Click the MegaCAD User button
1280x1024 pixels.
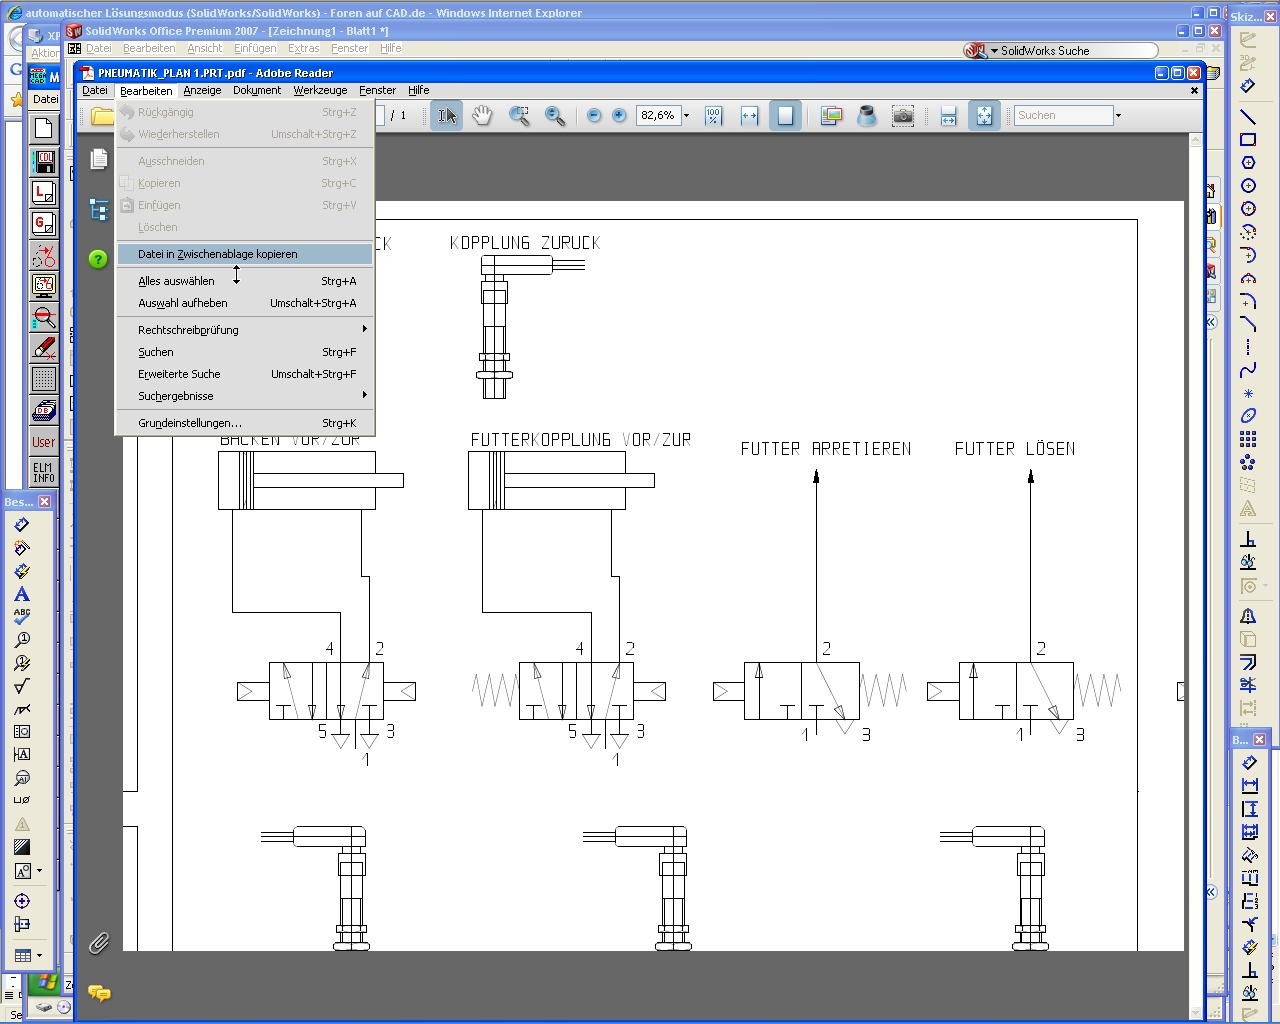click(x=43, y=441)
